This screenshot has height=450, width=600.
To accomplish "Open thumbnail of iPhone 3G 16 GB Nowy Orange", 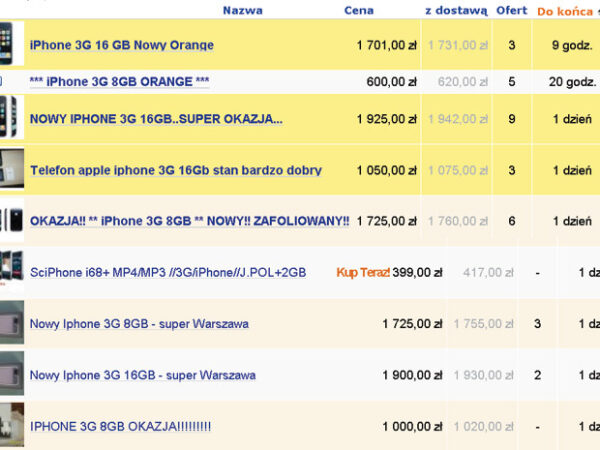I will pos(10,44).
